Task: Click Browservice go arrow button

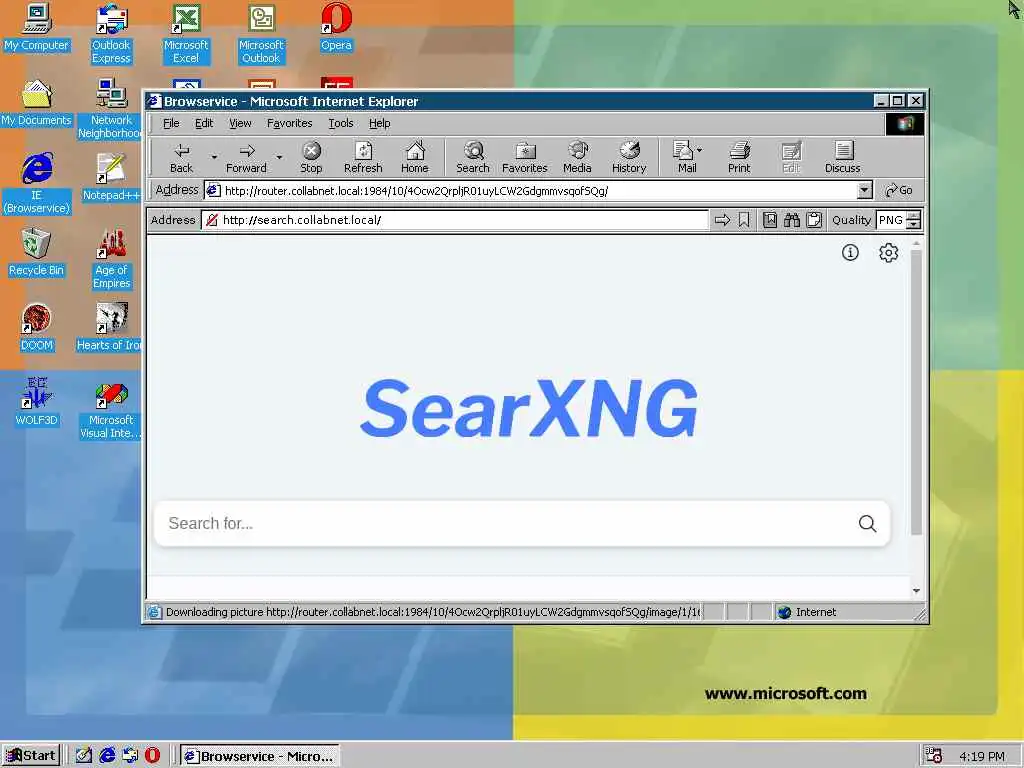Action: pyautogui.click(x=722, y=220)
